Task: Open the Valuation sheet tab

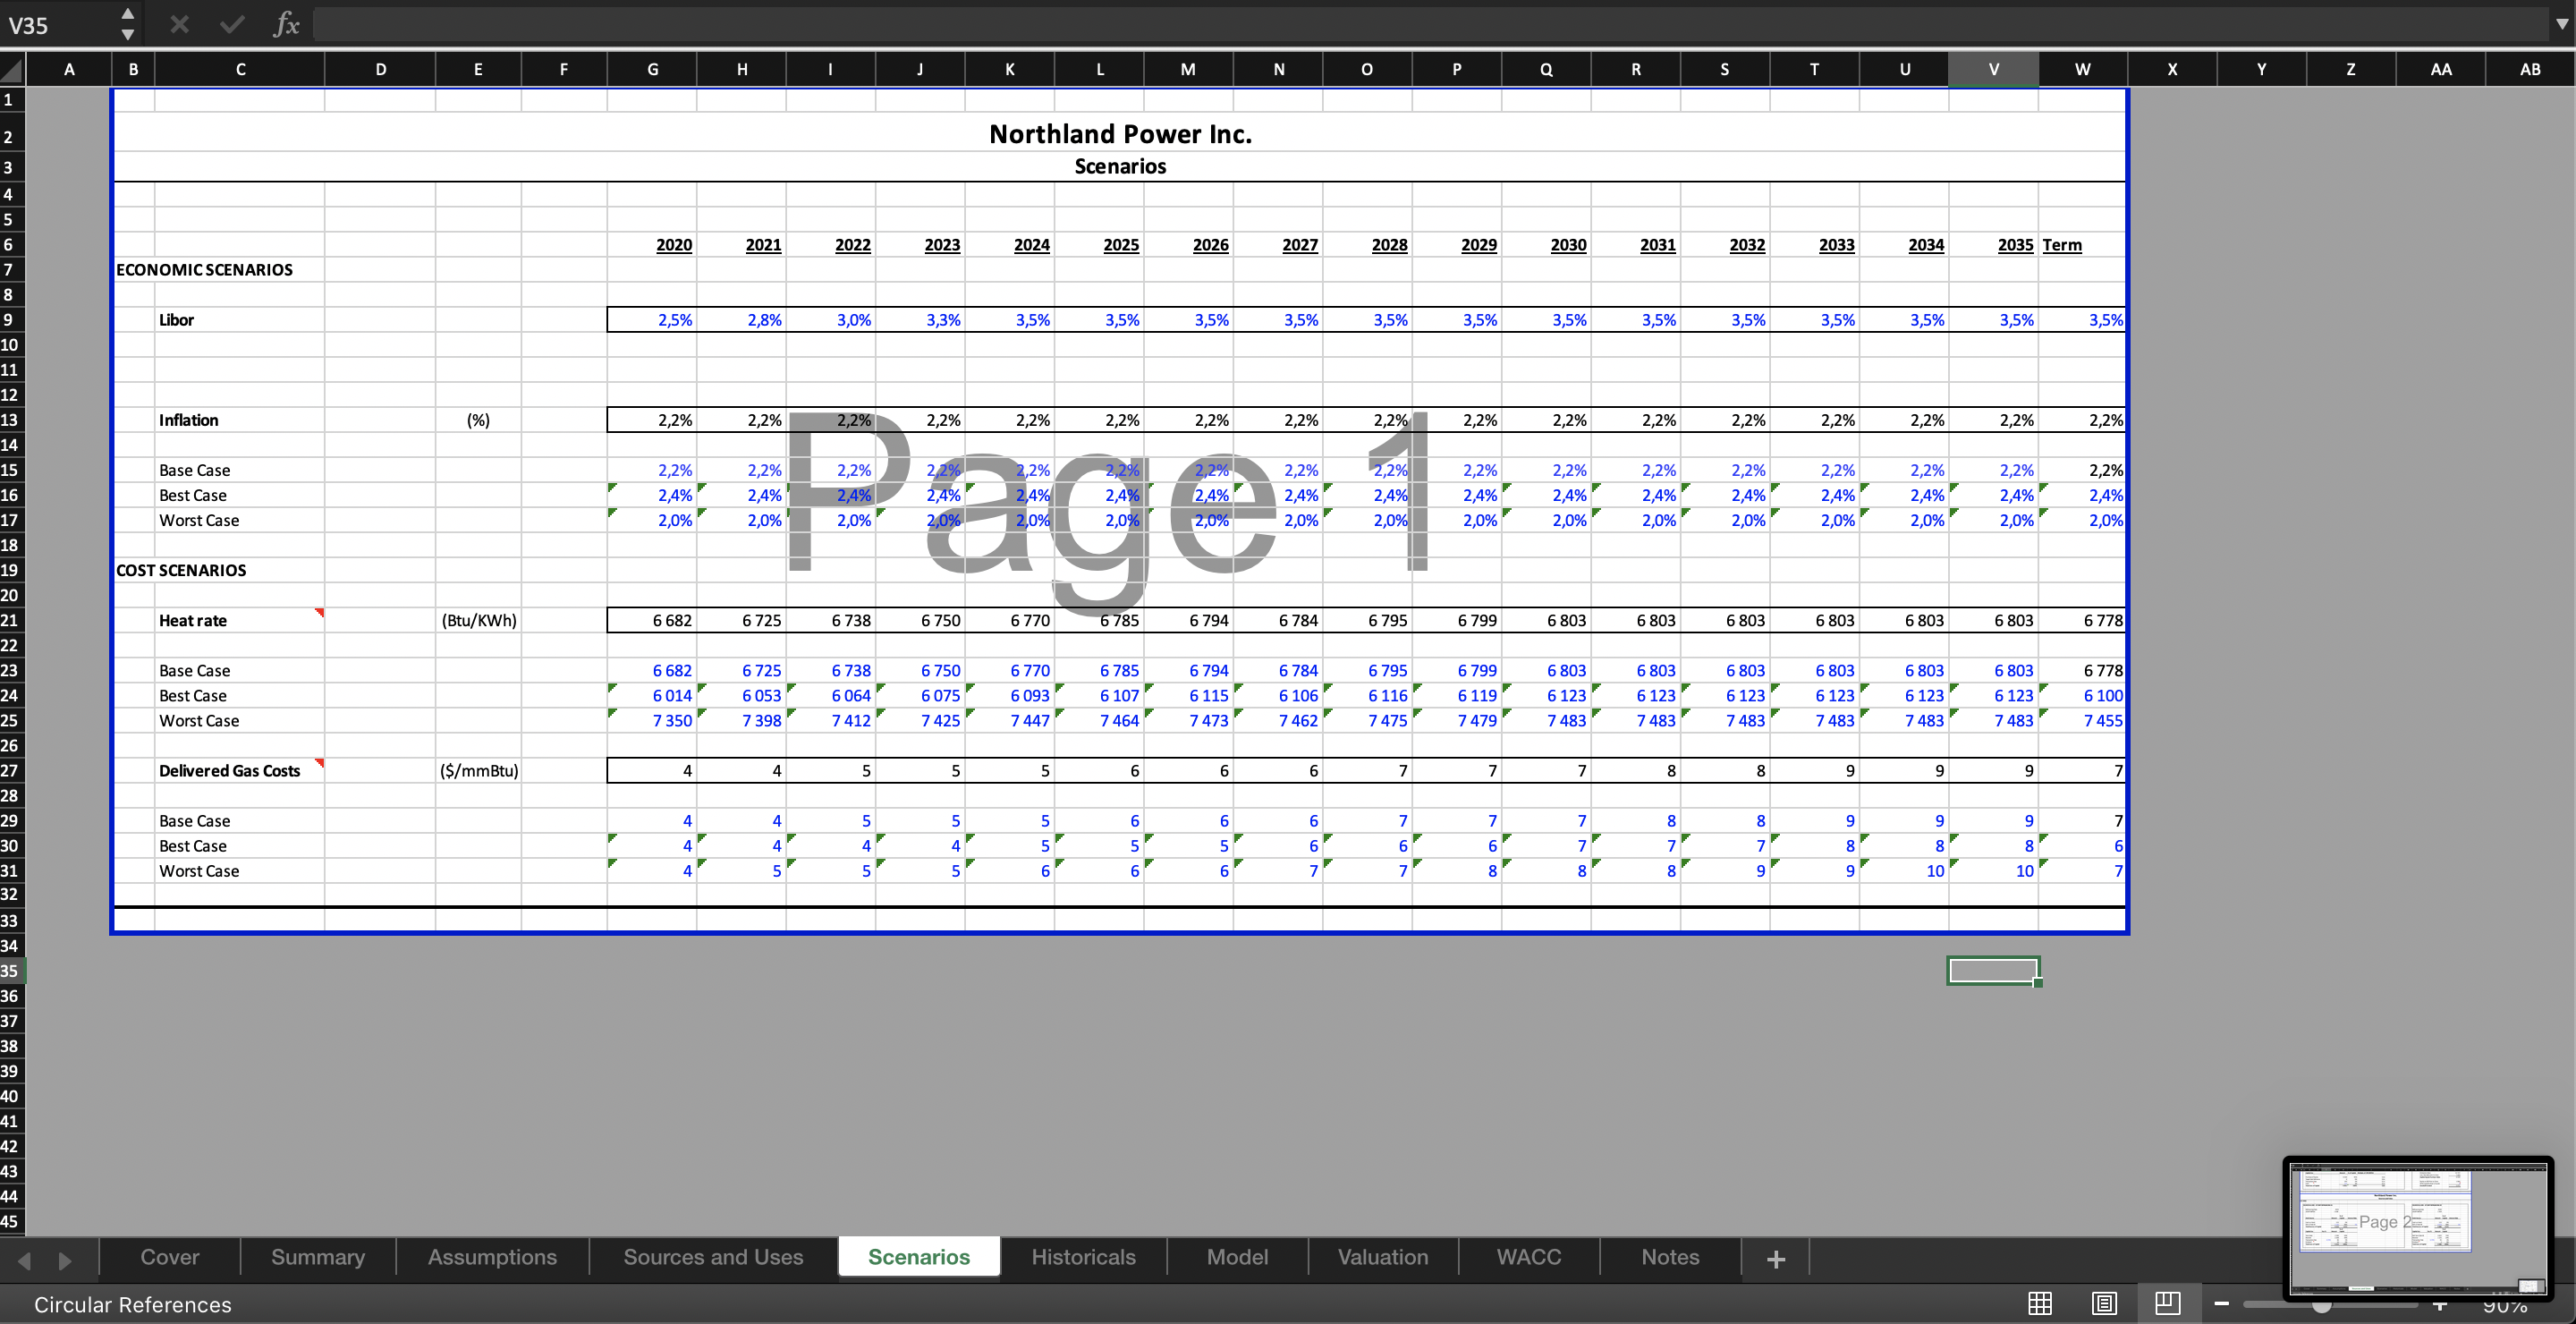Action: tap(1383, 1257)
